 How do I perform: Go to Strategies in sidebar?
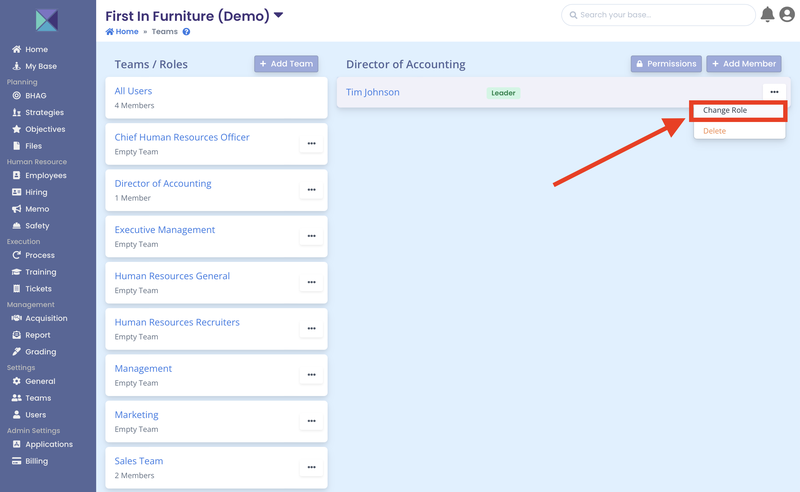(x=44, y=113)
